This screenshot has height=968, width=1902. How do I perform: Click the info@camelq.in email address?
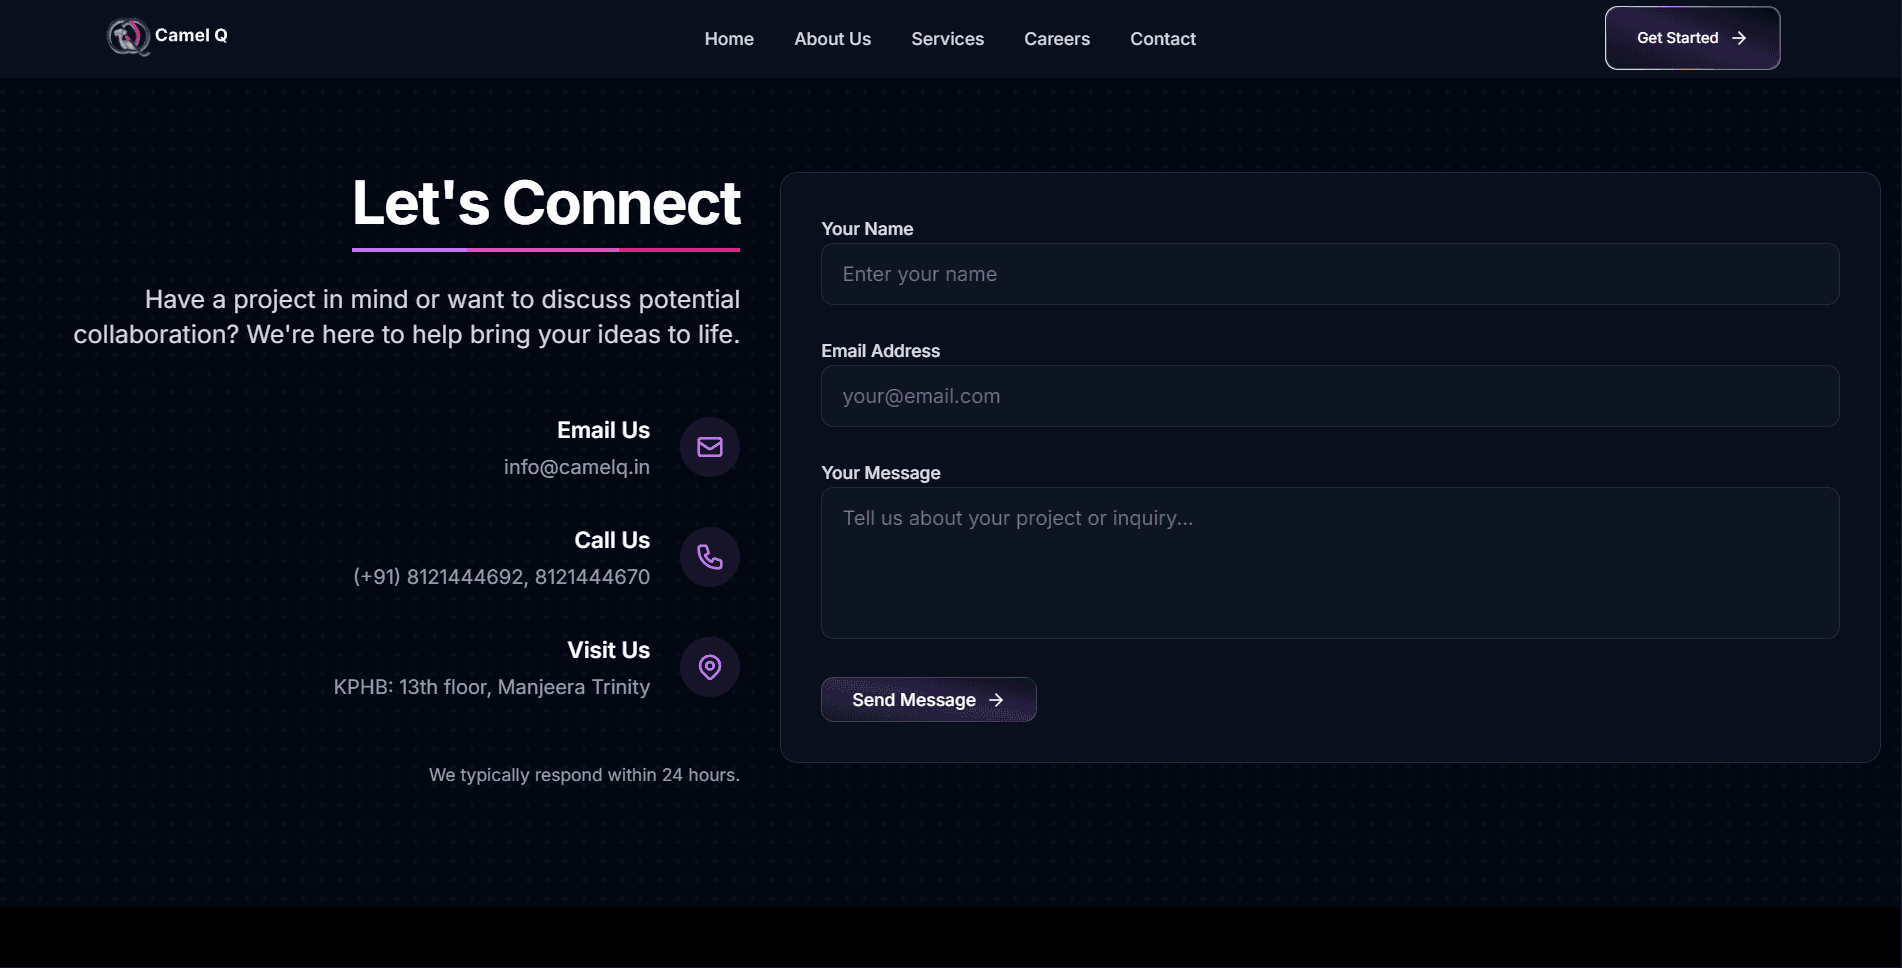pos(577,467)
